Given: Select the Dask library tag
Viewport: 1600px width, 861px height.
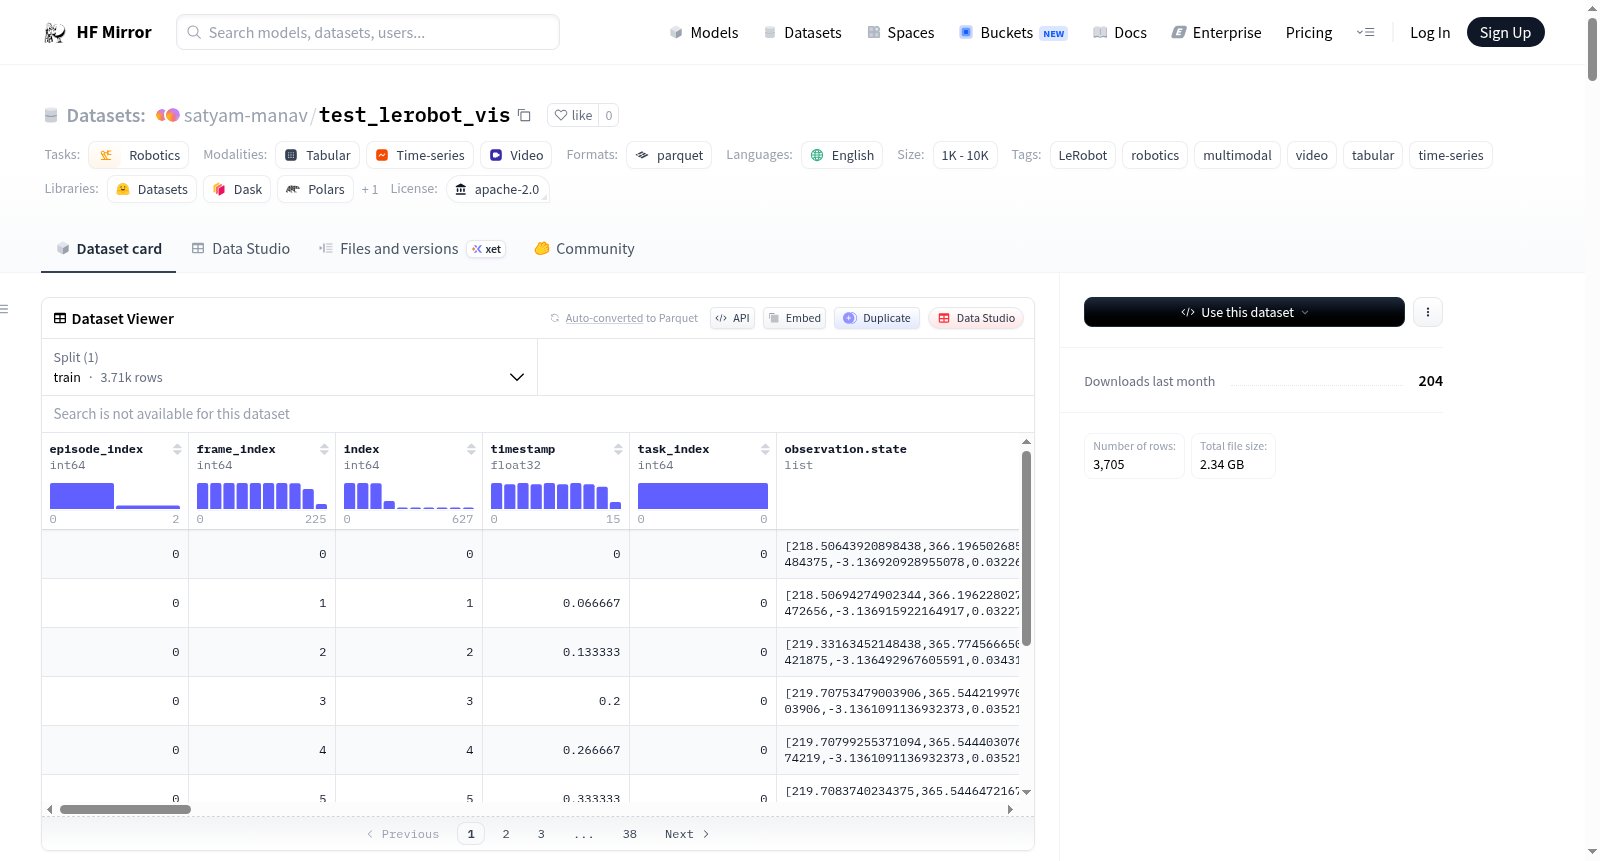Looking at the screenshot, I should (237, 189).
